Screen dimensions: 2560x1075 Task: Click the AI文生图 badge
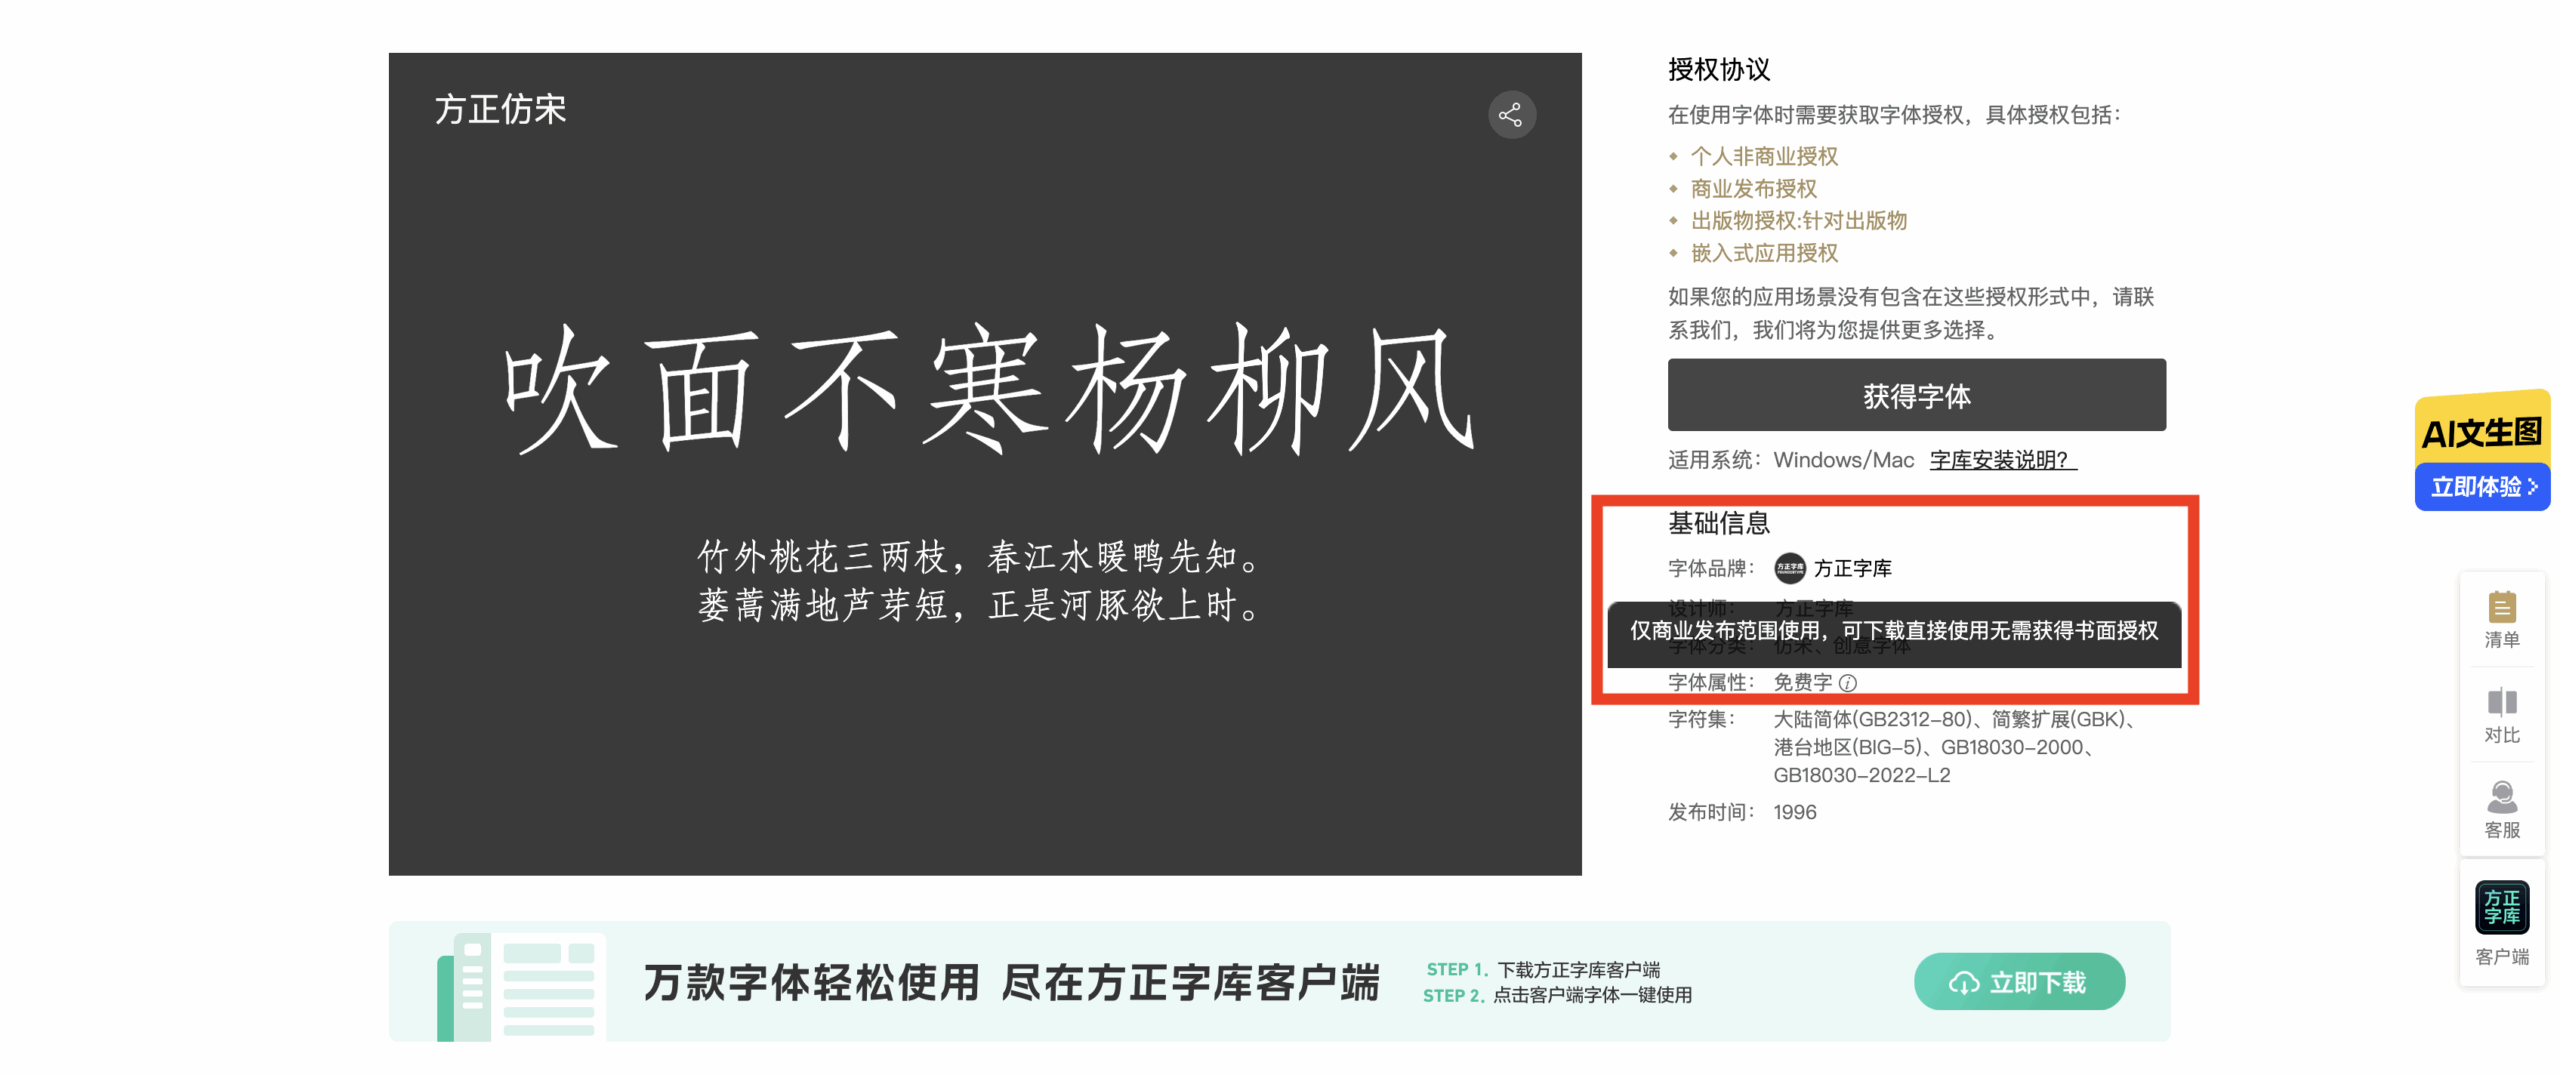(2483, 432)
